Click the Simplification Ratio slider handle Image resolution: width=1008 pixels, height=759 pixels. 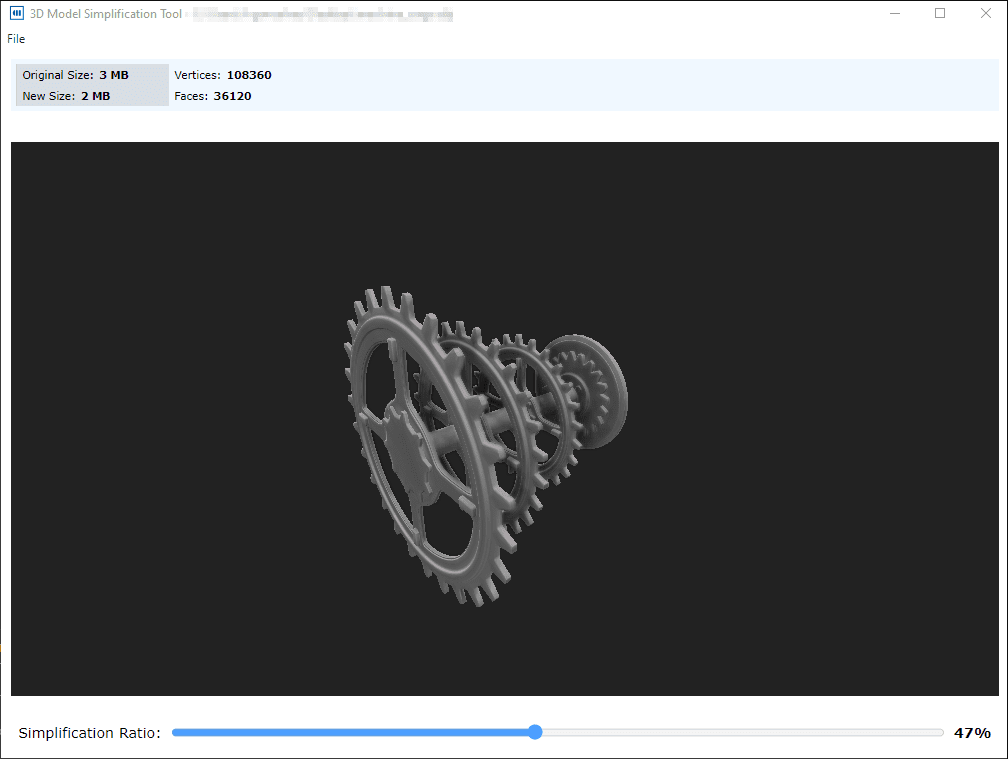[x=535, y=732]
